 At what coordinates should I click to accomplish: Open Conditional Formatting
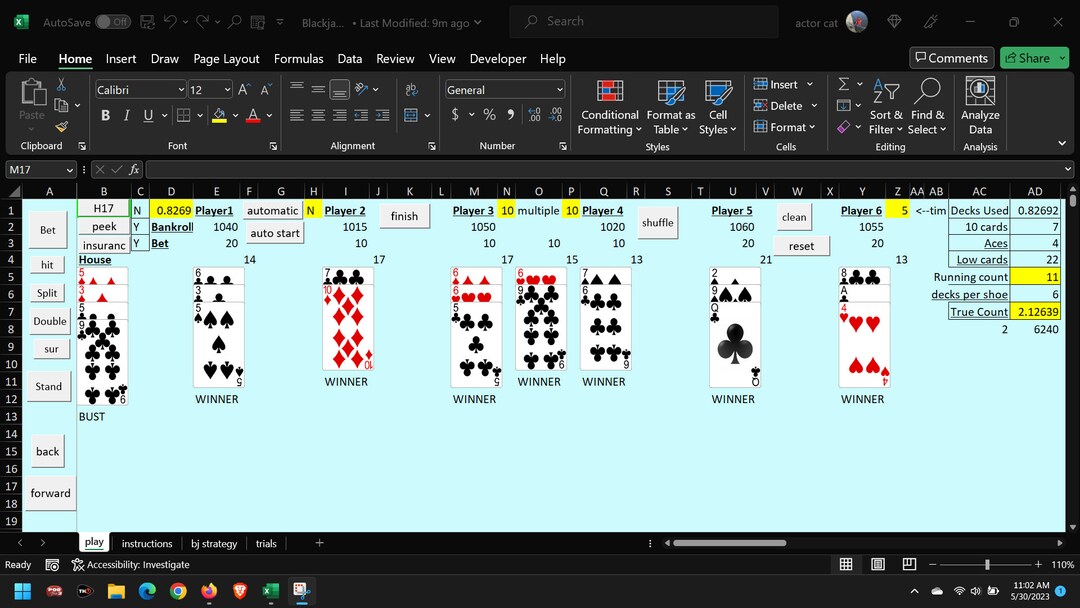click(x=608, y=106)
